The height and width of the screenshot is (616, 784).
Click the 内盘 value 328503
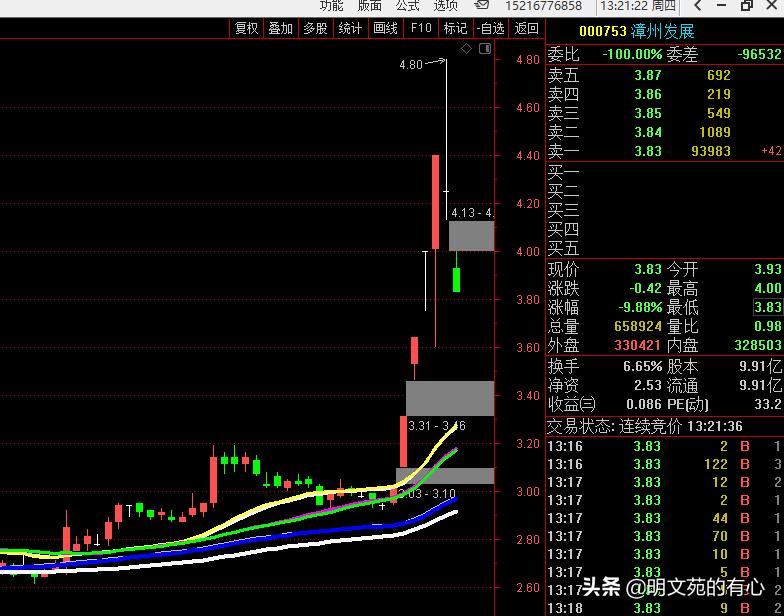[x=758, y=345]
